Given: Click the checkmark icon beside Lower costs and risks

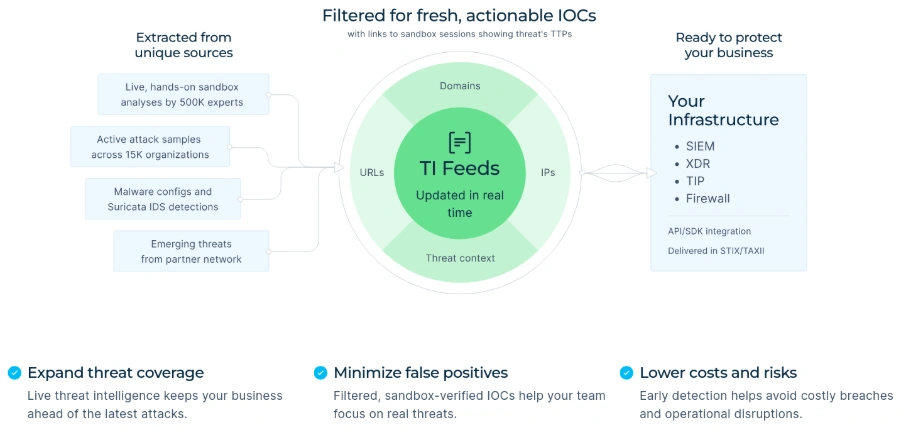Looking at the screenshot, I should pyautogui.click(x=626, y=373).
